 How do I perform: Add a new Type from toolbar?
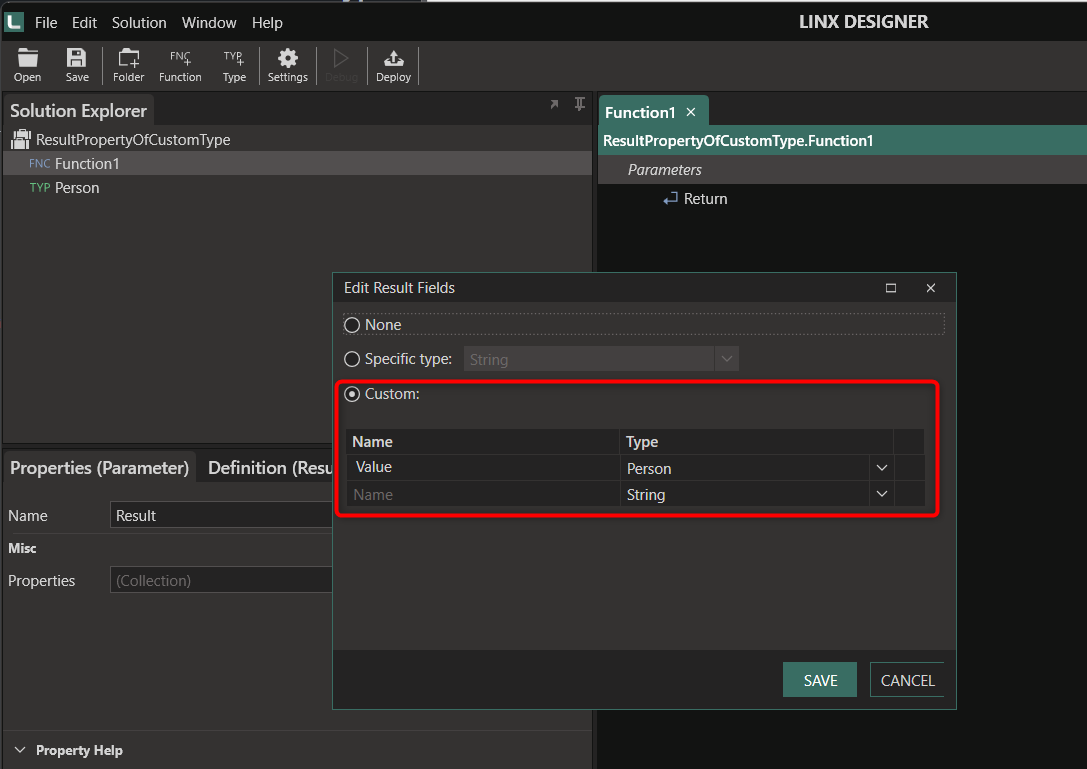point(234,66)
